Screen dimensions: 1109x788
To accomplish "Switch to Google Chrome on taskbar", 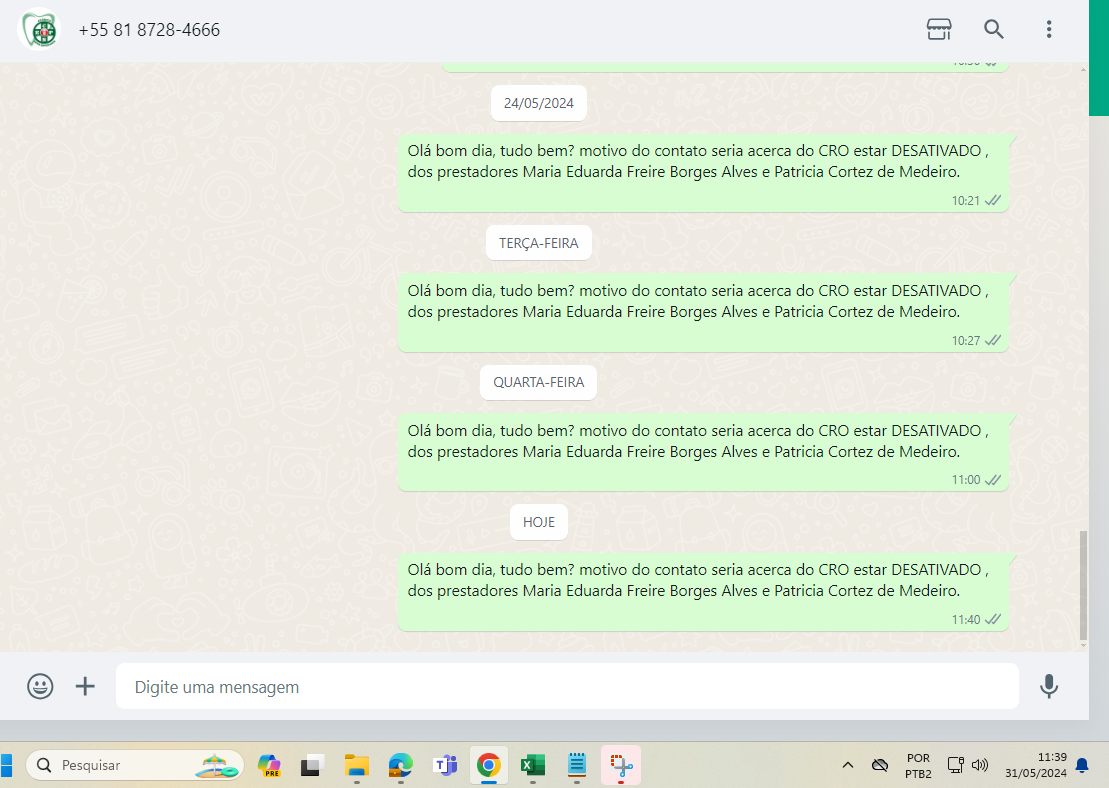I will tap(489, 765).
